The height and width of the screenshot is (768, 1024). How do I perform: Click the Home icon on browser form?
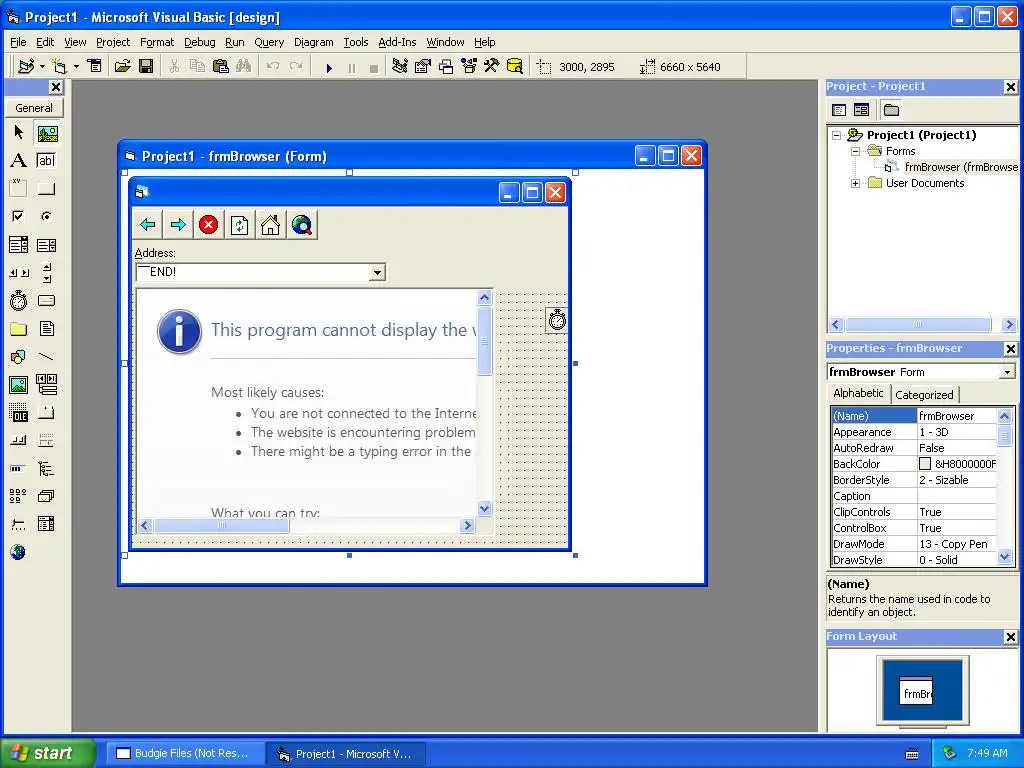pyautogui.click(x=270, y=225)
